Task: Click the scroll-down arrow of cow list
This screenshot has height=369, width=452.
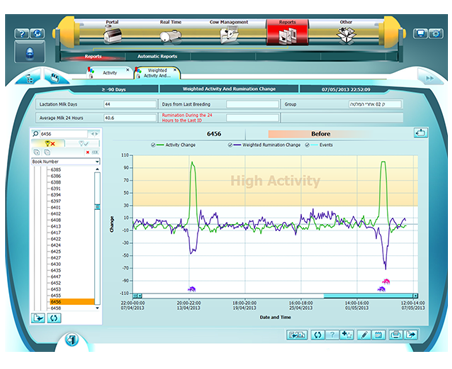Action: tap(97, 308)
